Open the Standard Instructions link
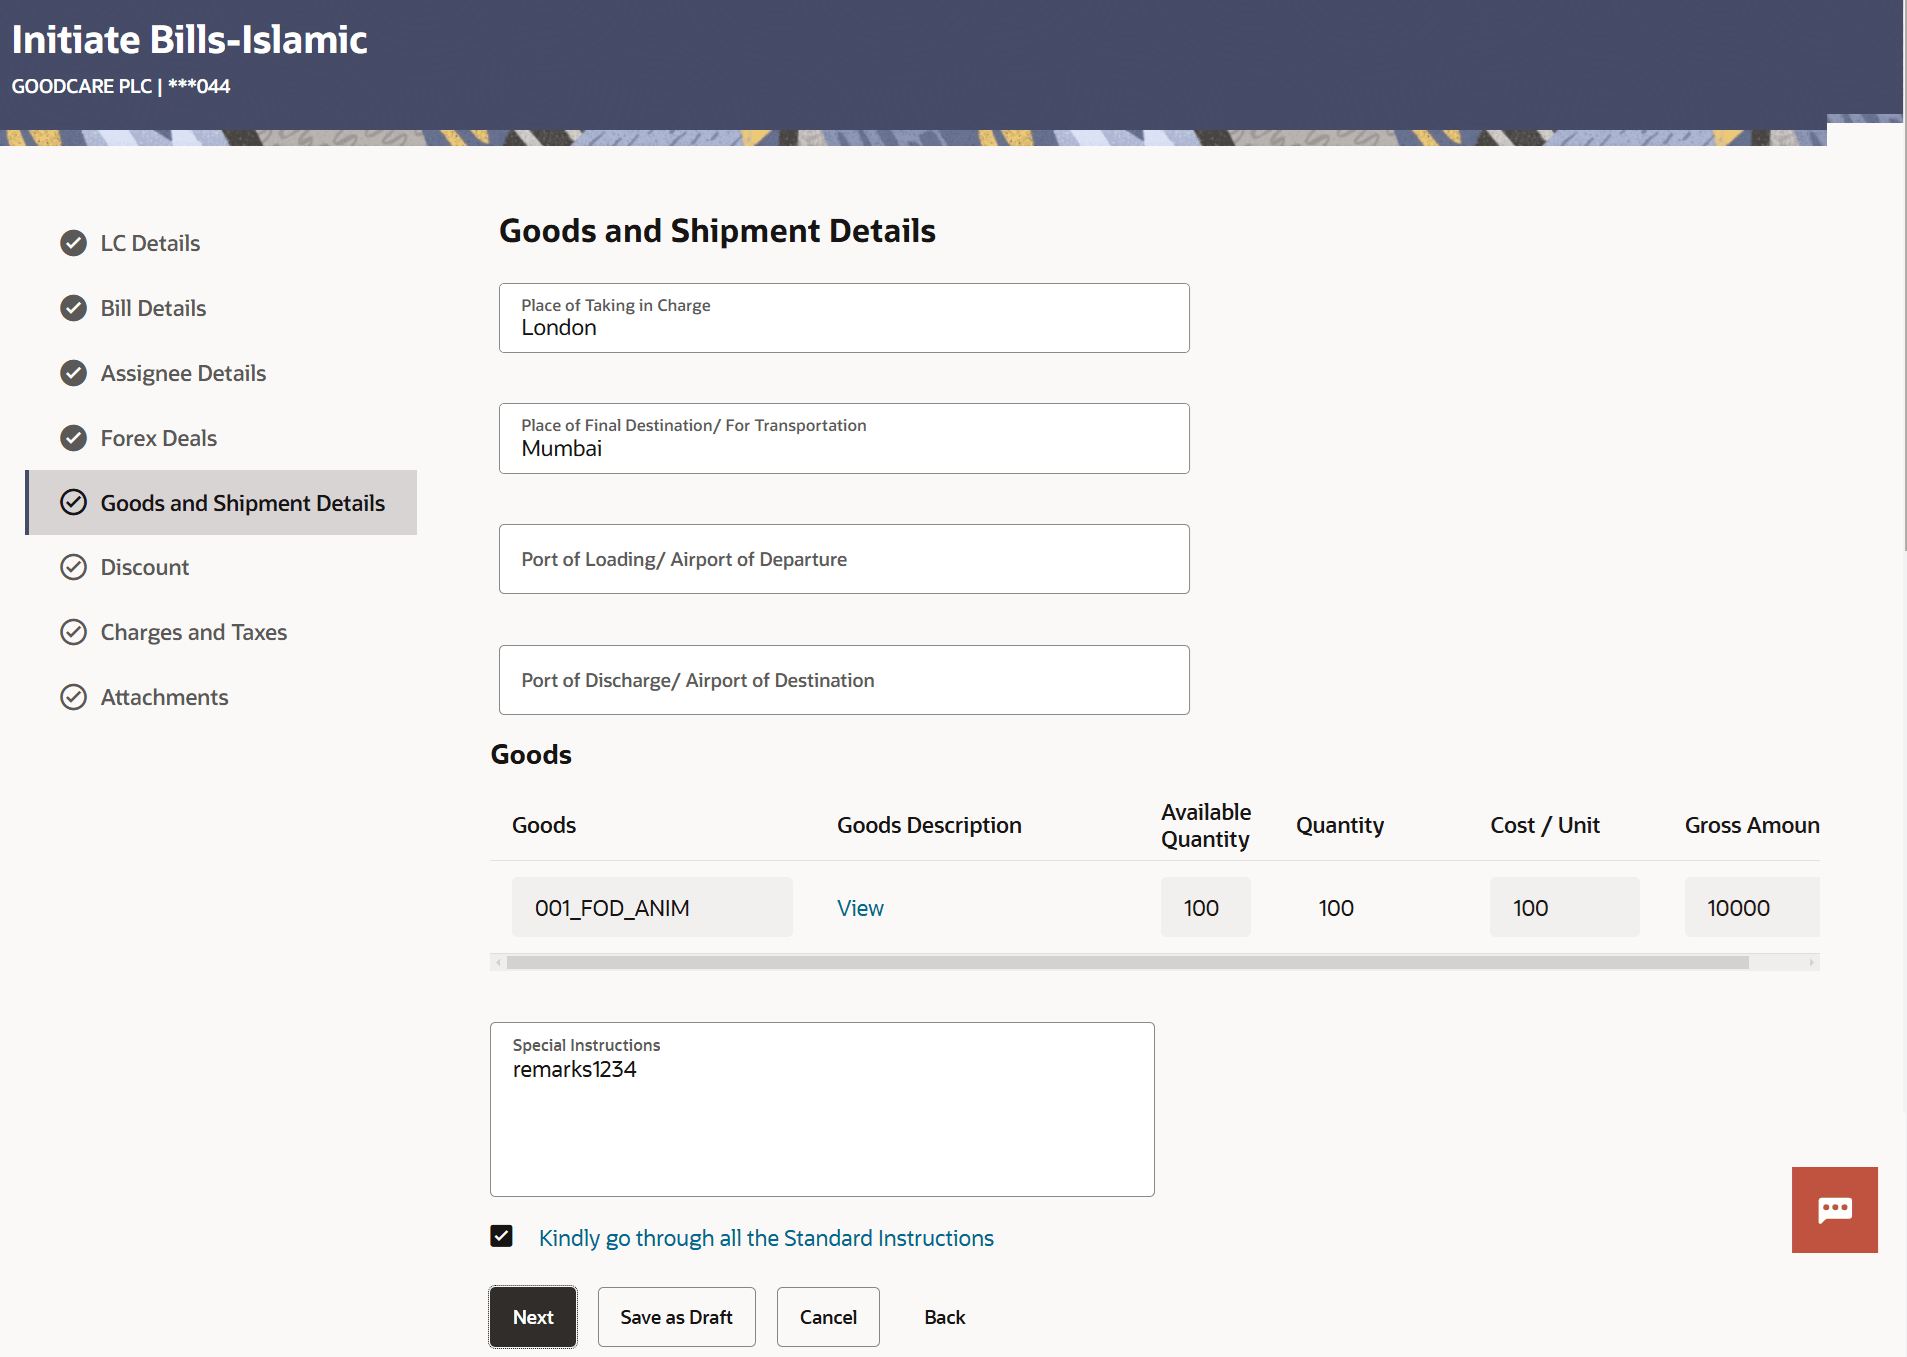This screenshot has width=1907, height=1357. click(x=766, y=1238)
